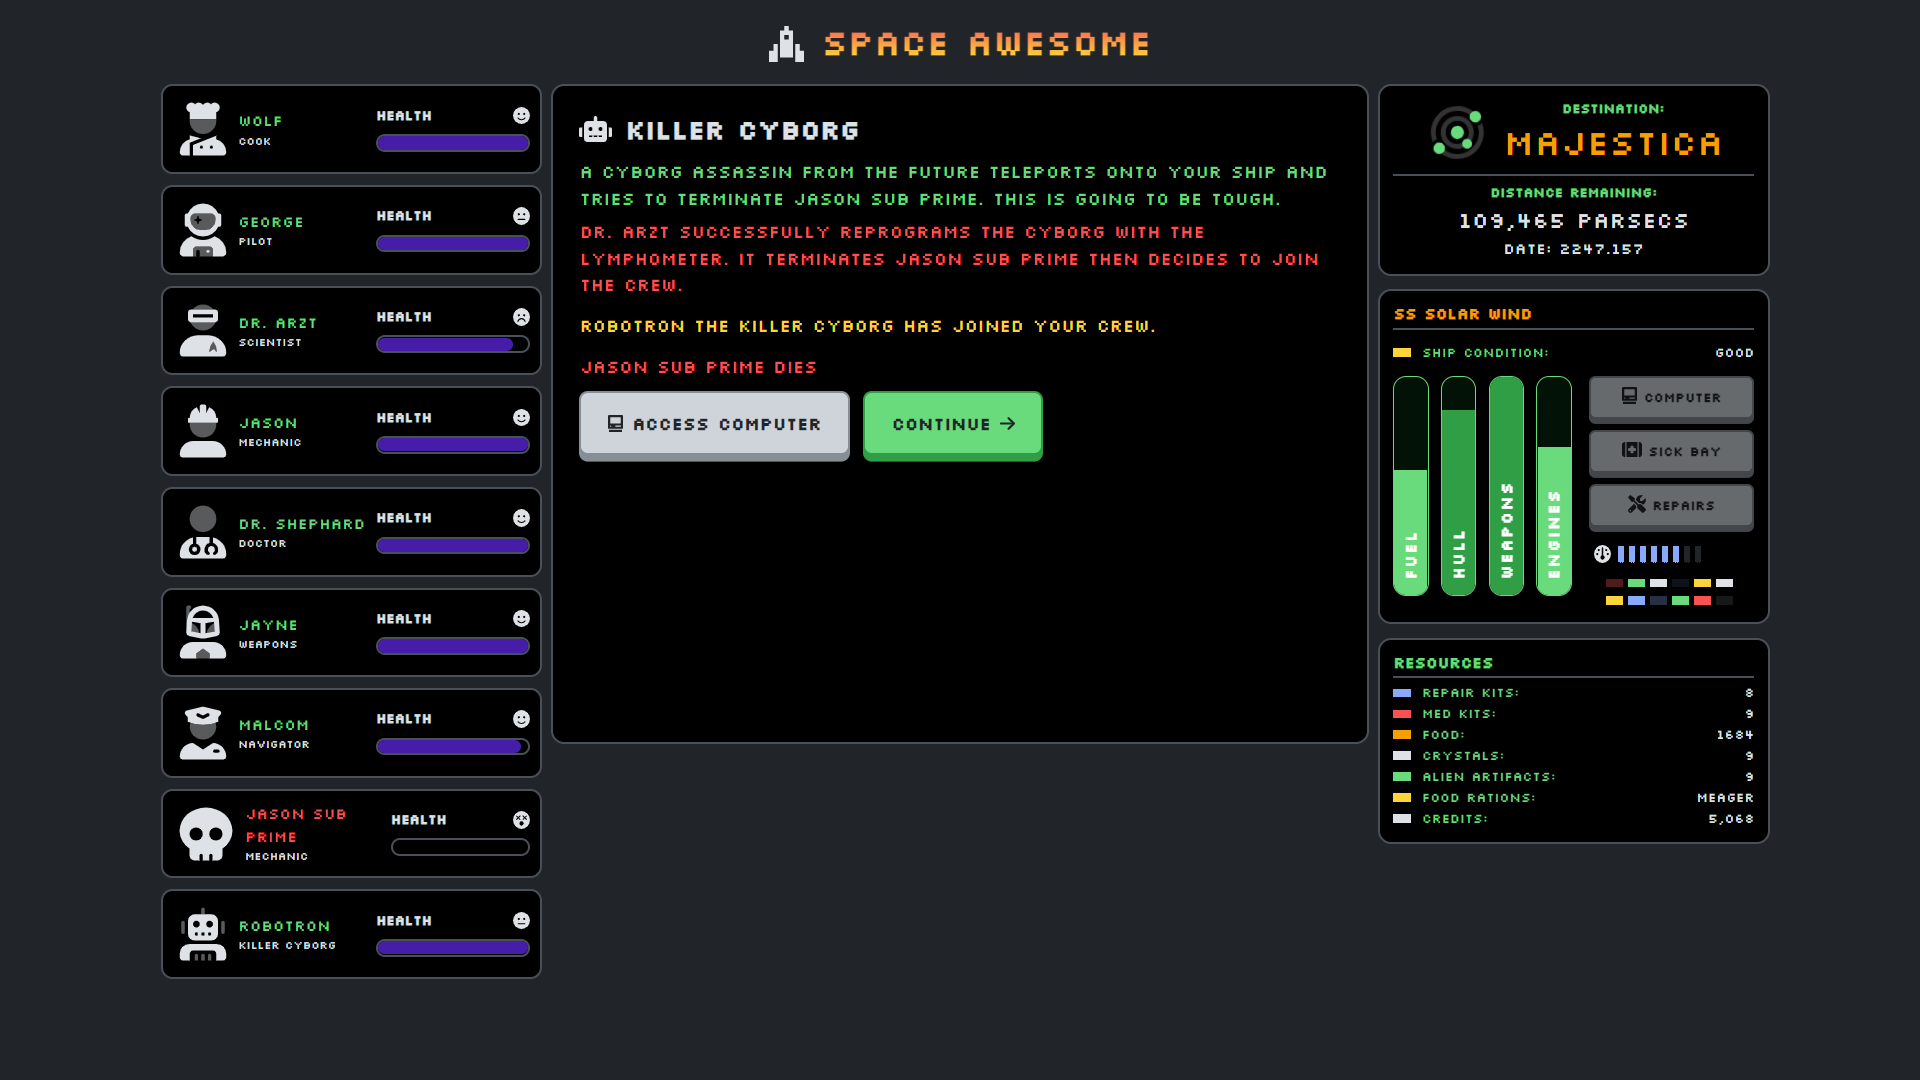Click the Killer Cyborg event robot icon
This screenshot has width=1920, height=1080.
point(595,130)
